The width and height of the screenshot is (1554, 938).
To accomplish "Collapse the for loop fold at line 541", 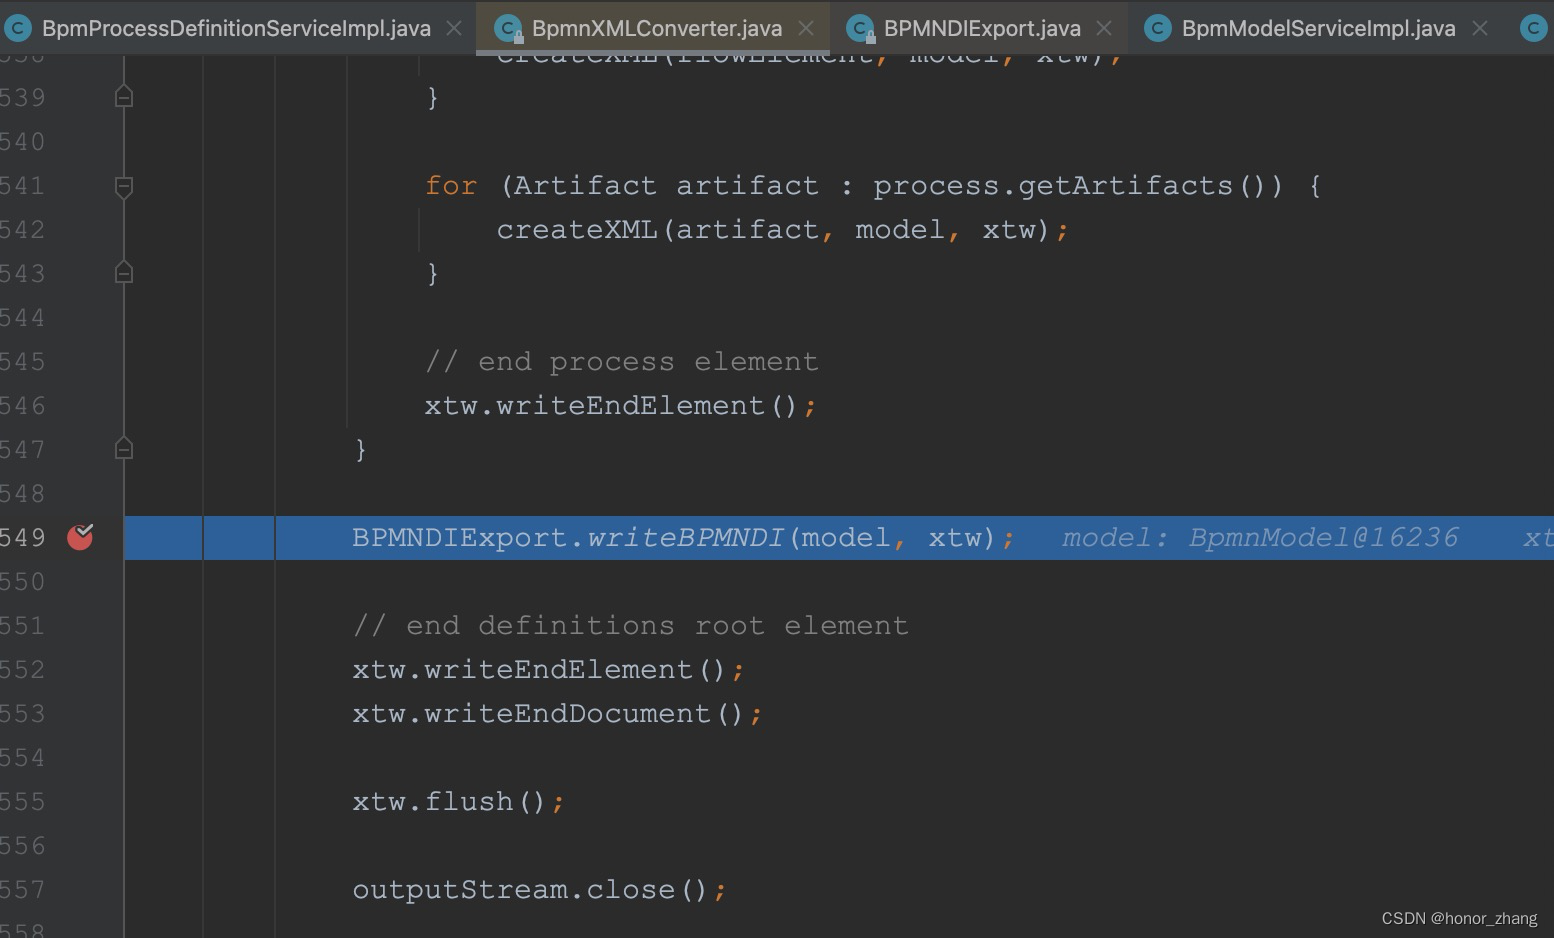I will click(x=123, y=186).
